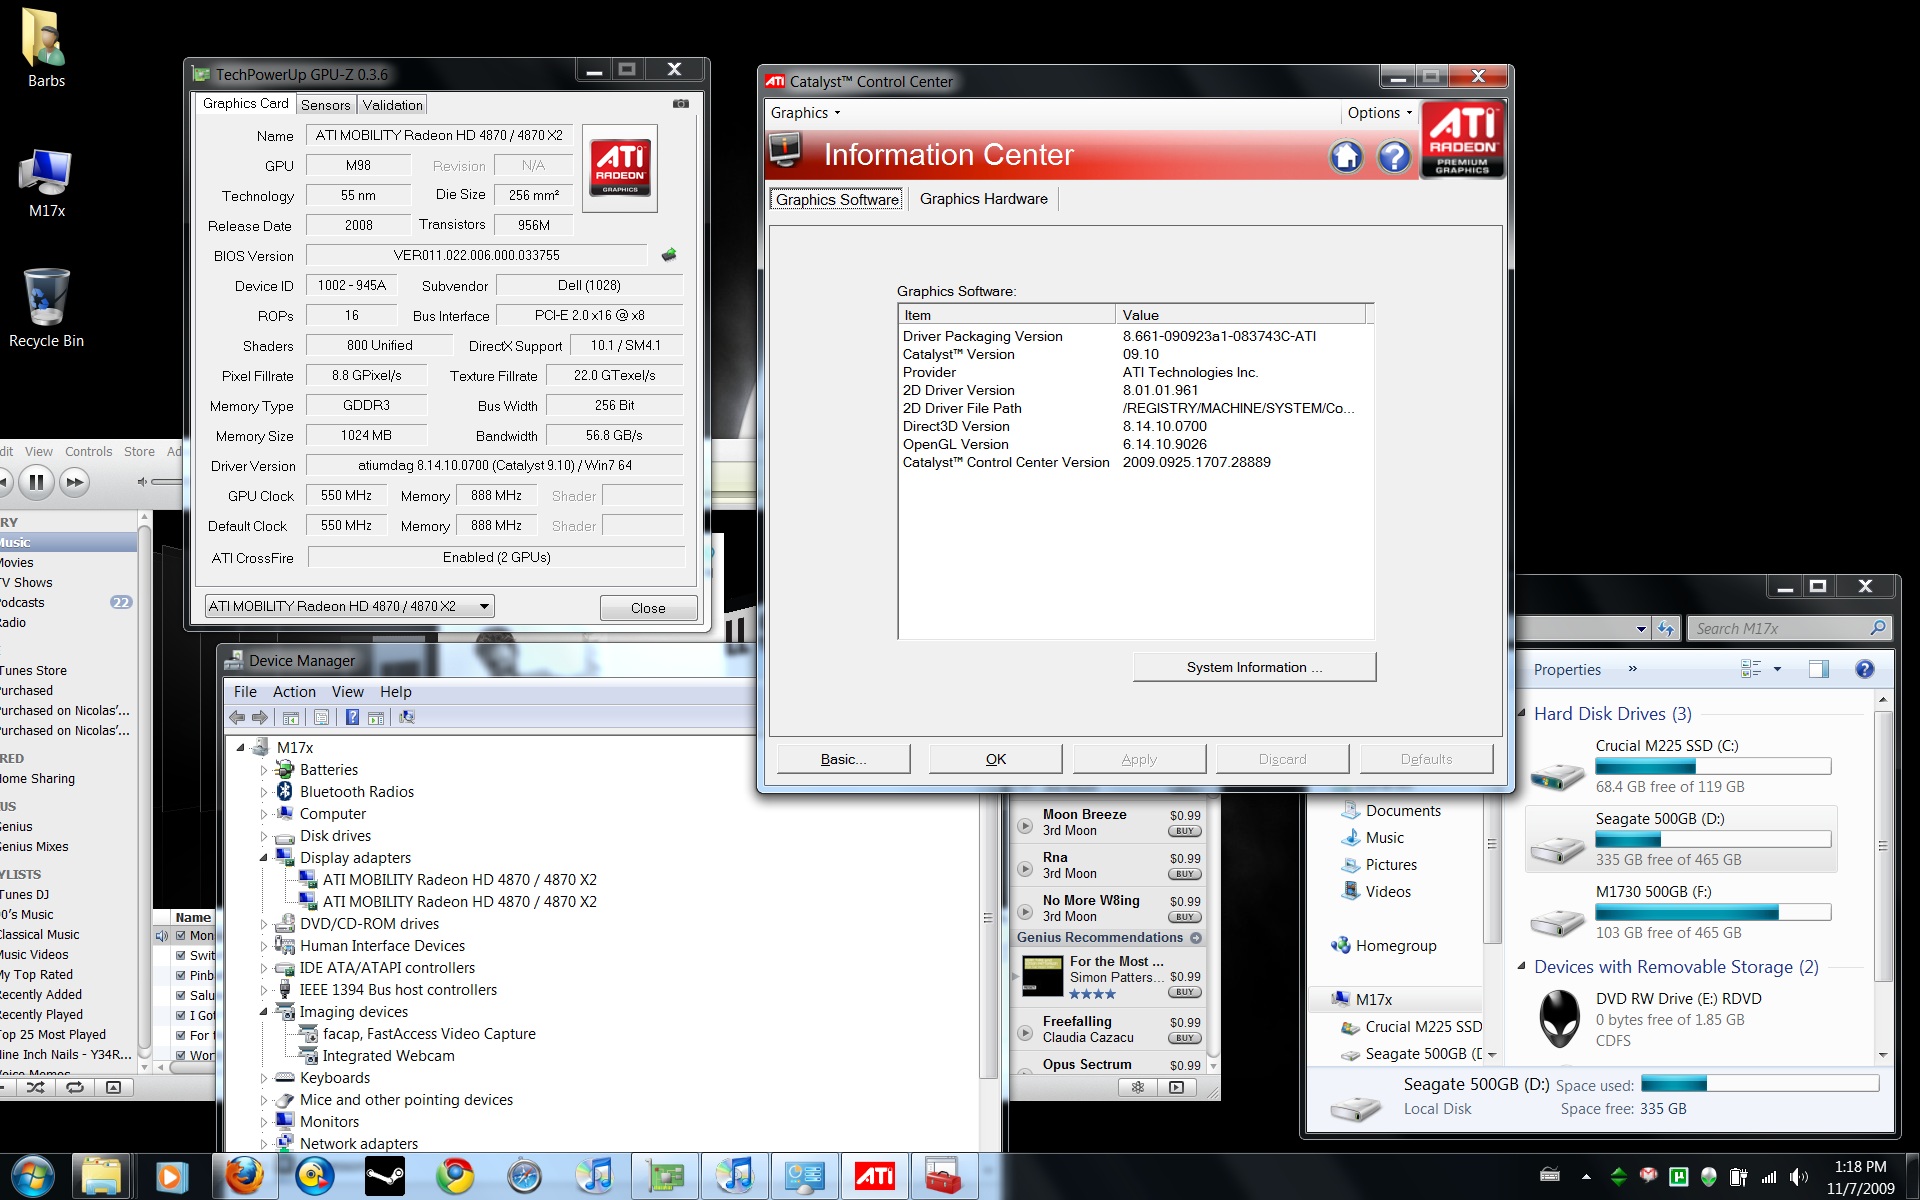Toggle checkbox for the Swit track

click(181, 956)
